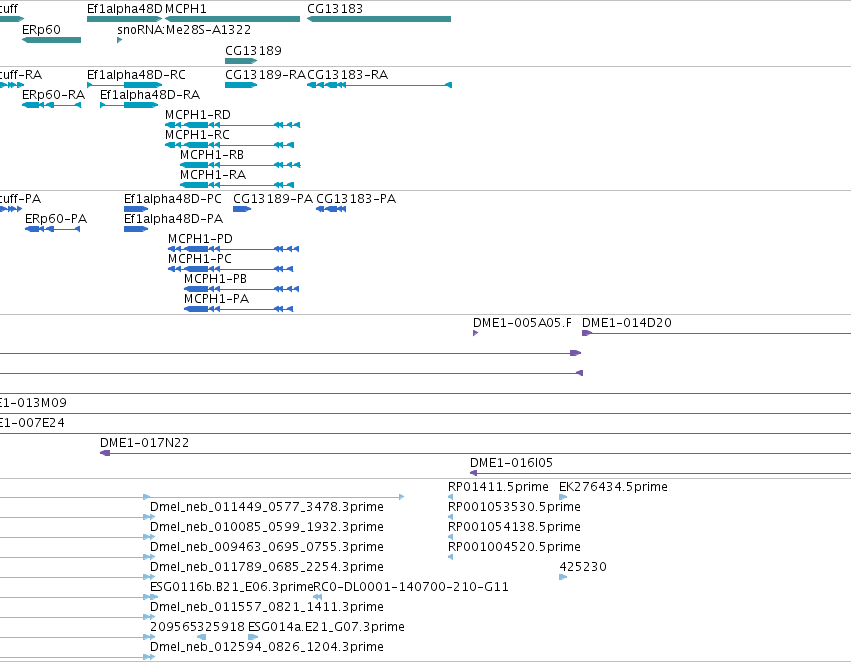Select Dmel_neb_009463_0695_0755.3prime label
Viewport: 851px width, 662px height.
tap(266, 547)
